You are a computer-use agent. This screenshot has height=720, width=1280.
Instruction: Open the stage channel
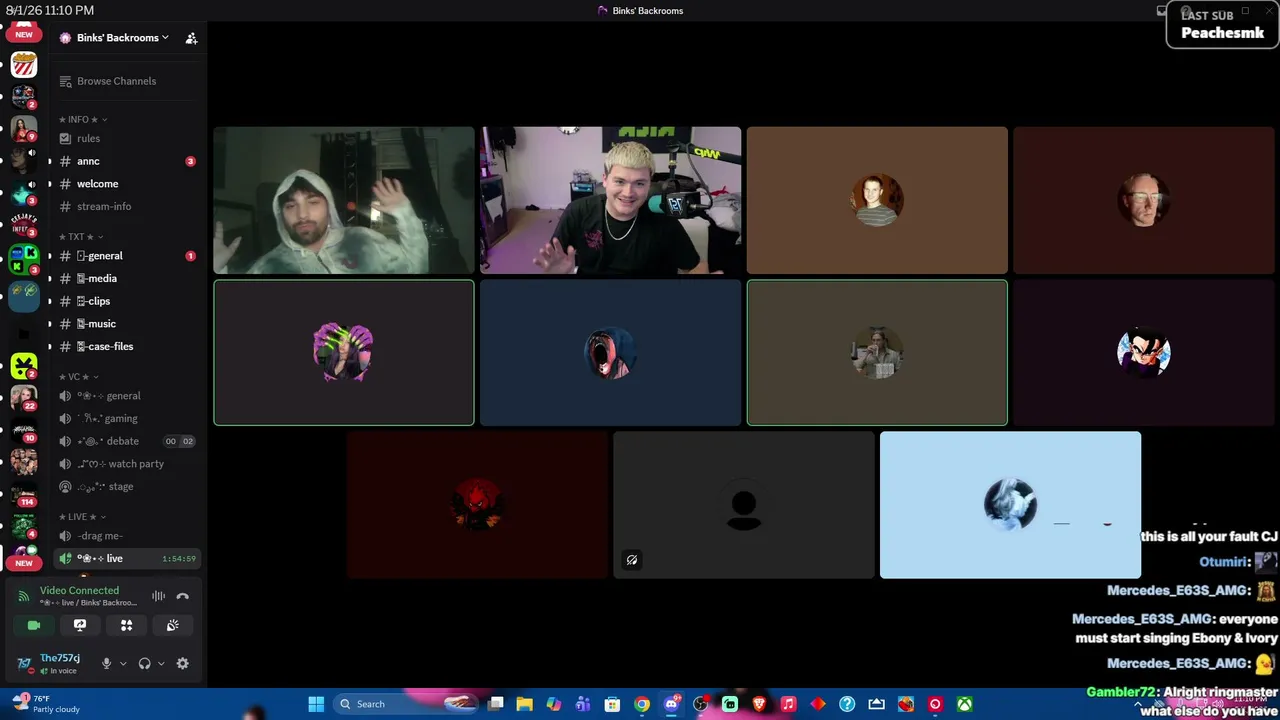tap(127, 486)
